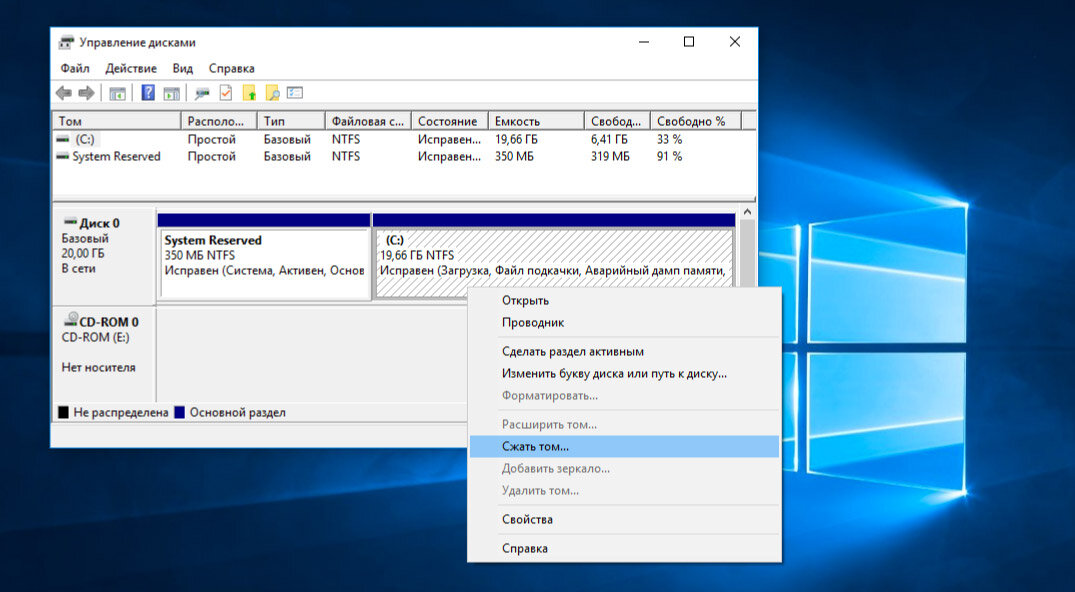
Task: Click the CD-ROM 0 disc icon
Action: 71,320
